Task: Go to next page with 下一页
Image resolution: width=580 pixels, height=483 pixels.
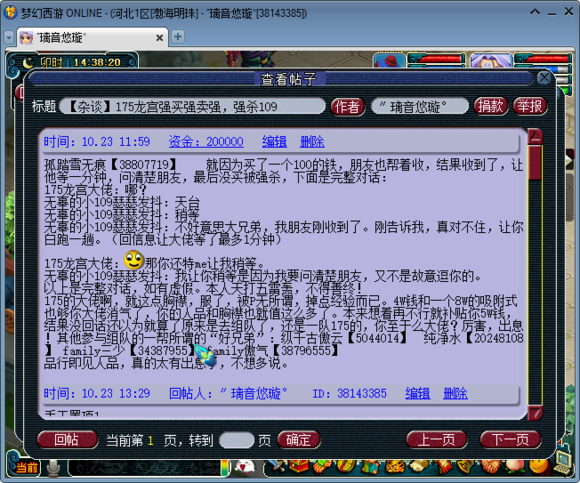Action: (x=510, y=440)
